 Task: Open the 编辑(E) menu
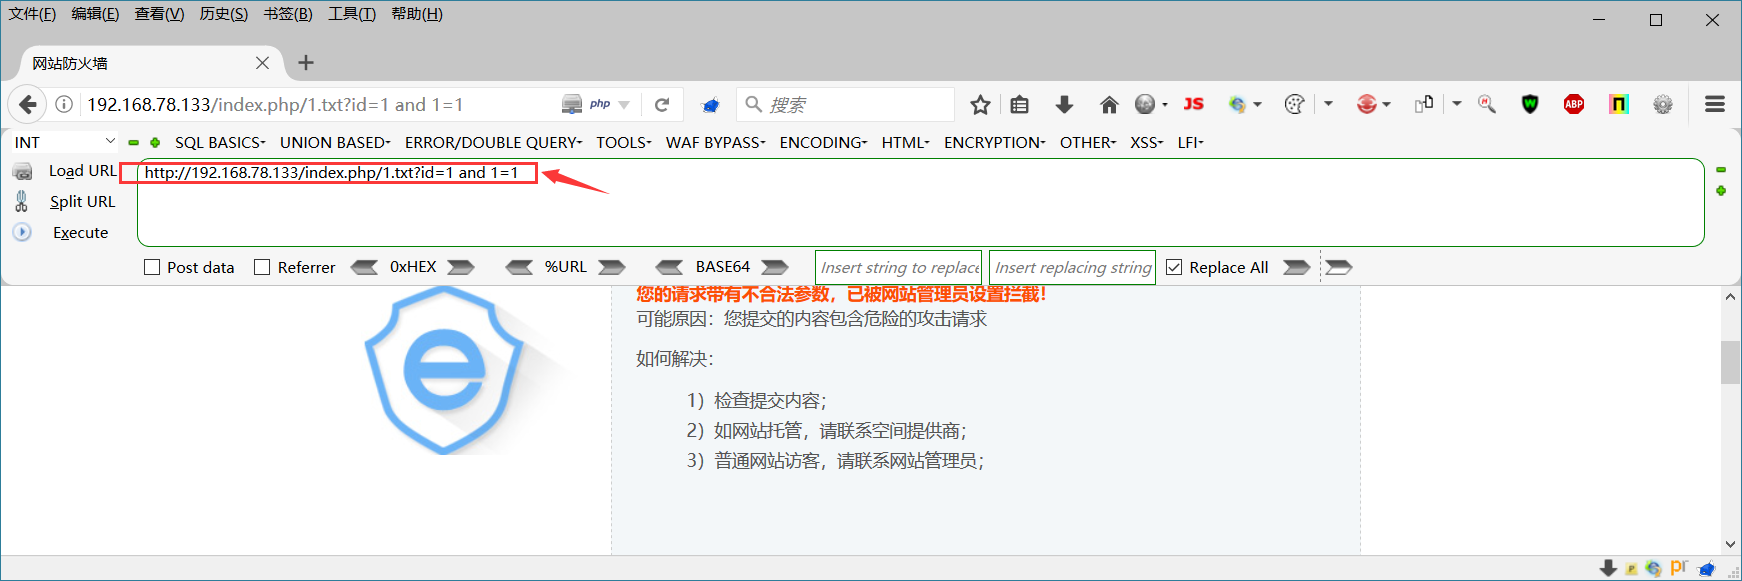[x=95, y=14]
